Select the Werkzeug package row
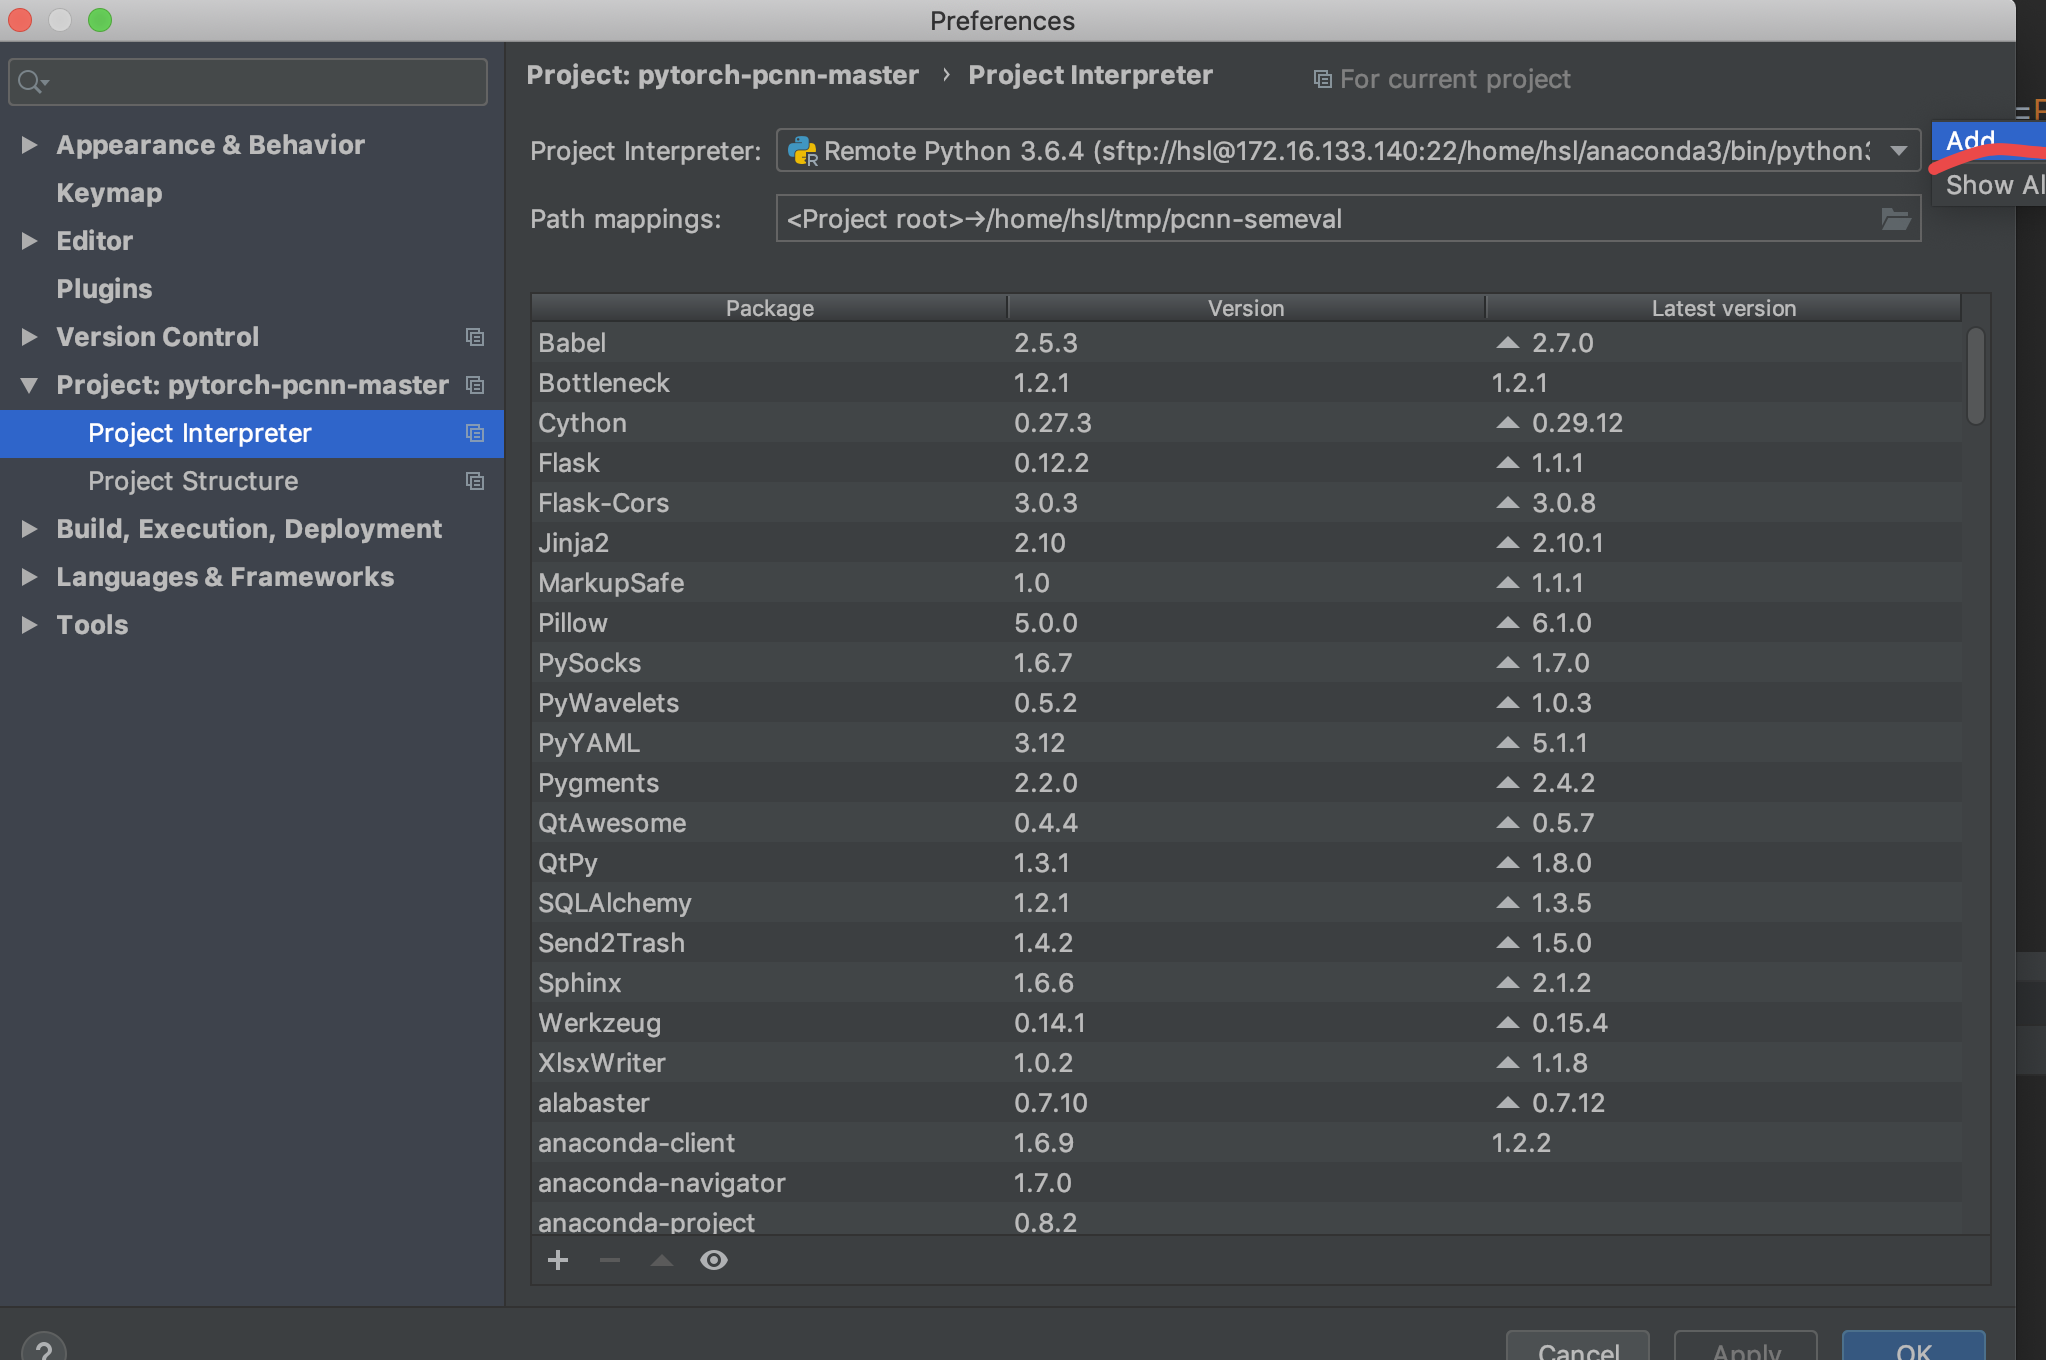The height and width of the screenshot is (1360, 2046). coord(1246,1023)
